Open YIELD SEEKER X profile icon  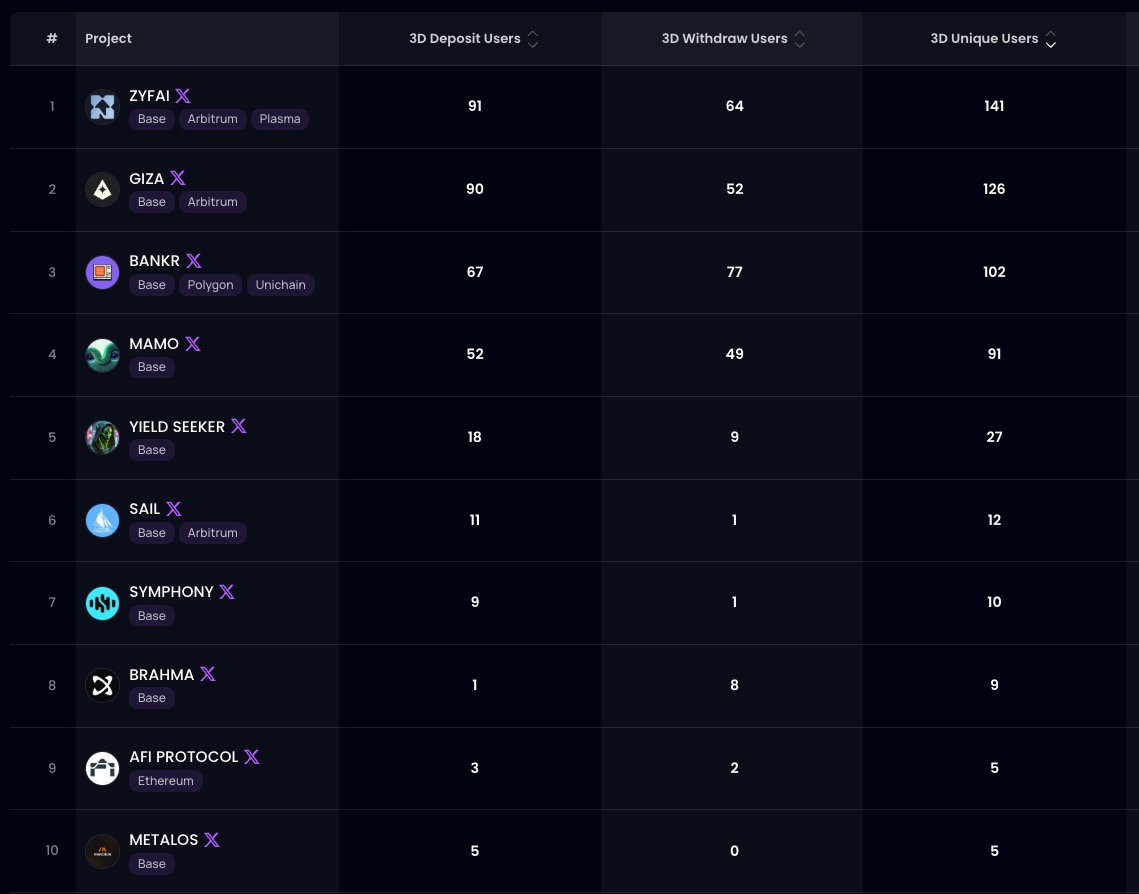point(239,426)
